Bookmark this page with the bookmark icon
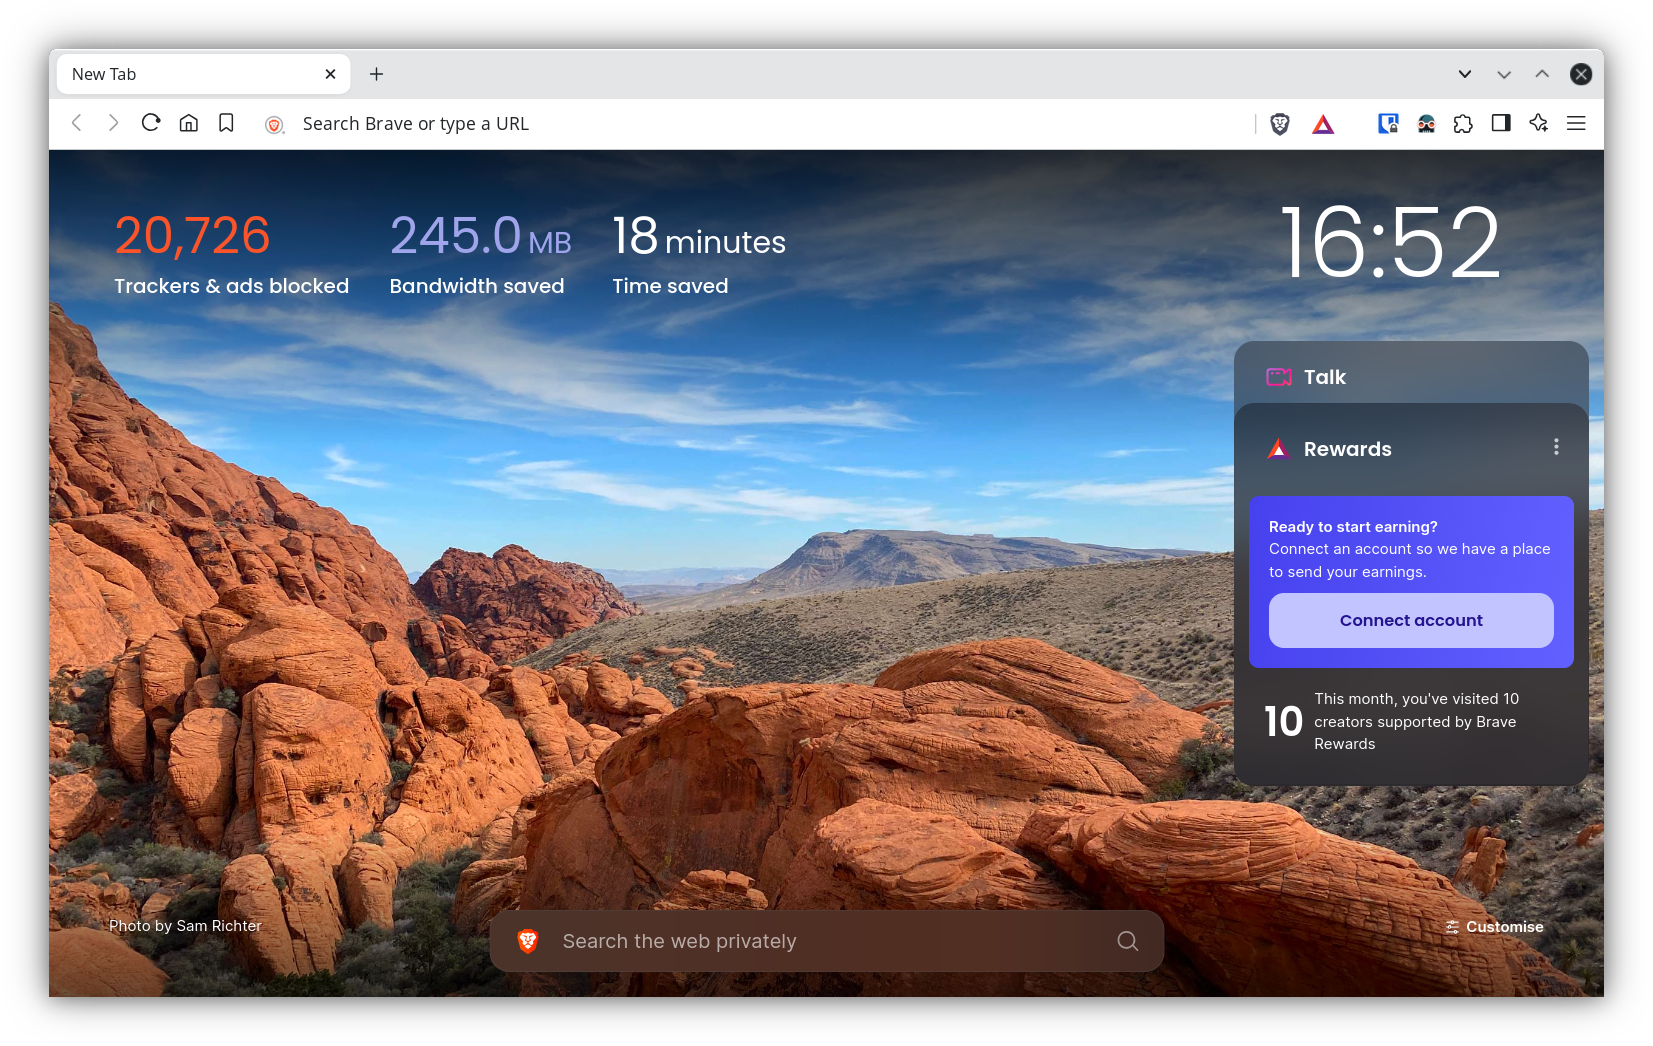The width and height of the screenshot is (1653, 1046). [x=226, y=123]
